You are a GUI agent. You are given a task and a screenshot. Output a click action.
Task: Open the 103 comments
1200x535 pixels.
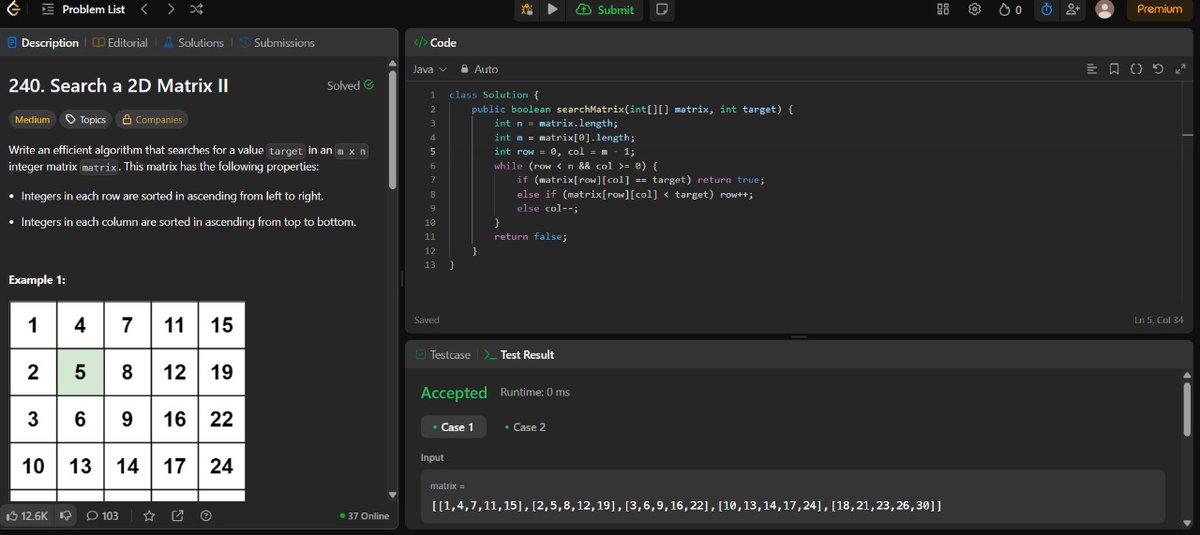pos(103,516)
